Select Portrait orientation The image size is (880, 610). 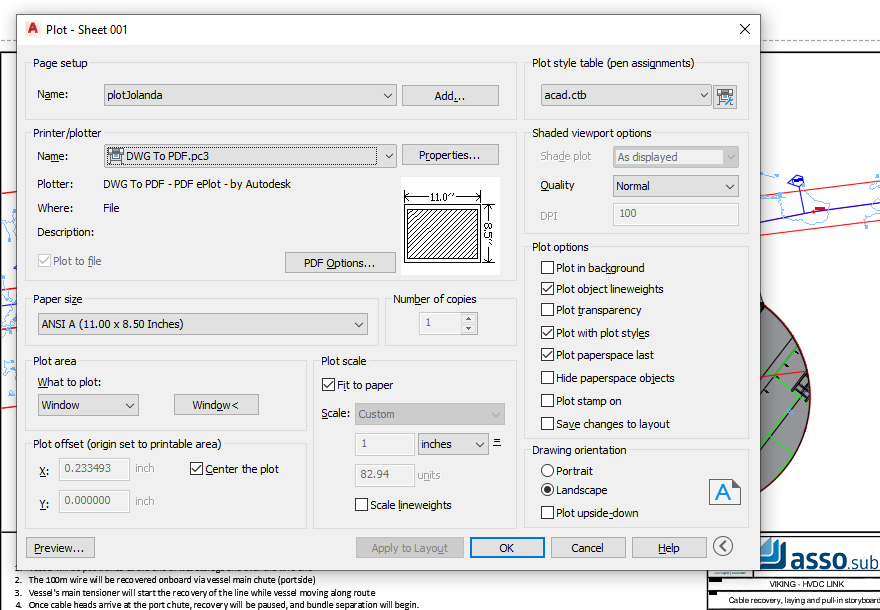[547, 470]
